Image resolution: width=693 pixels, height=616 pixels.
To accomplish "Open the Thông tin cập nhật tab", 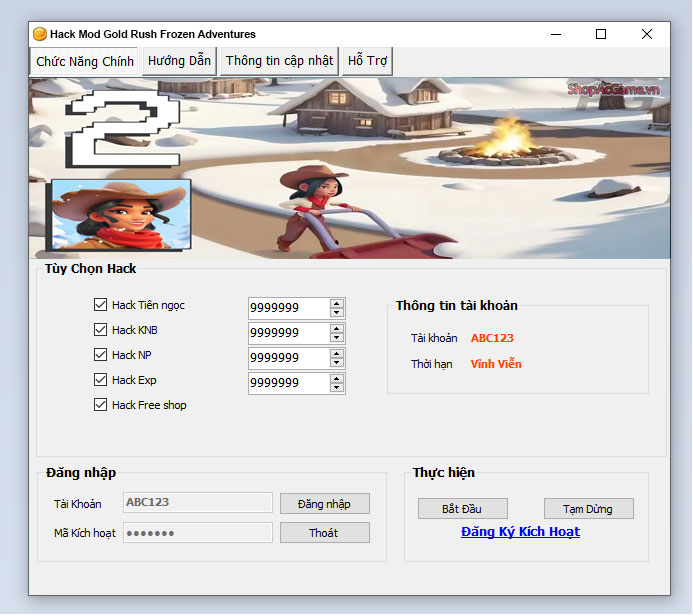I will click(x=279, y=61).
